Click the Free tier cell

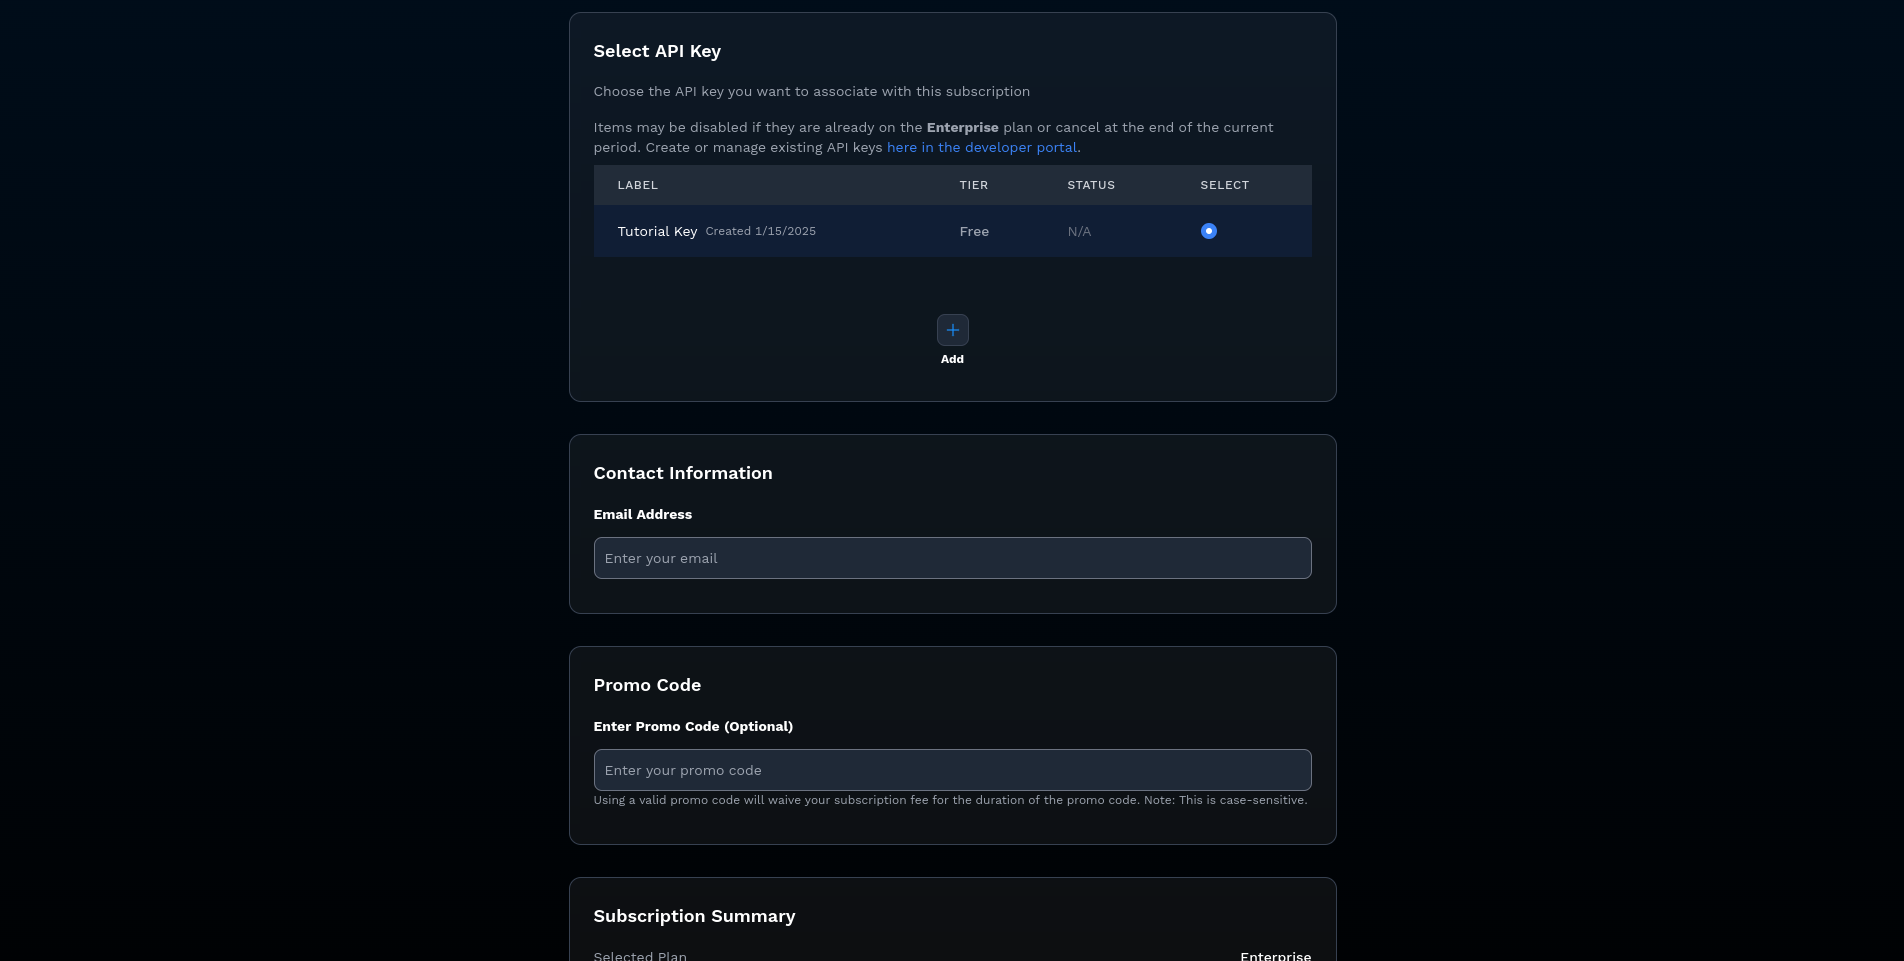tap(973, 231)
